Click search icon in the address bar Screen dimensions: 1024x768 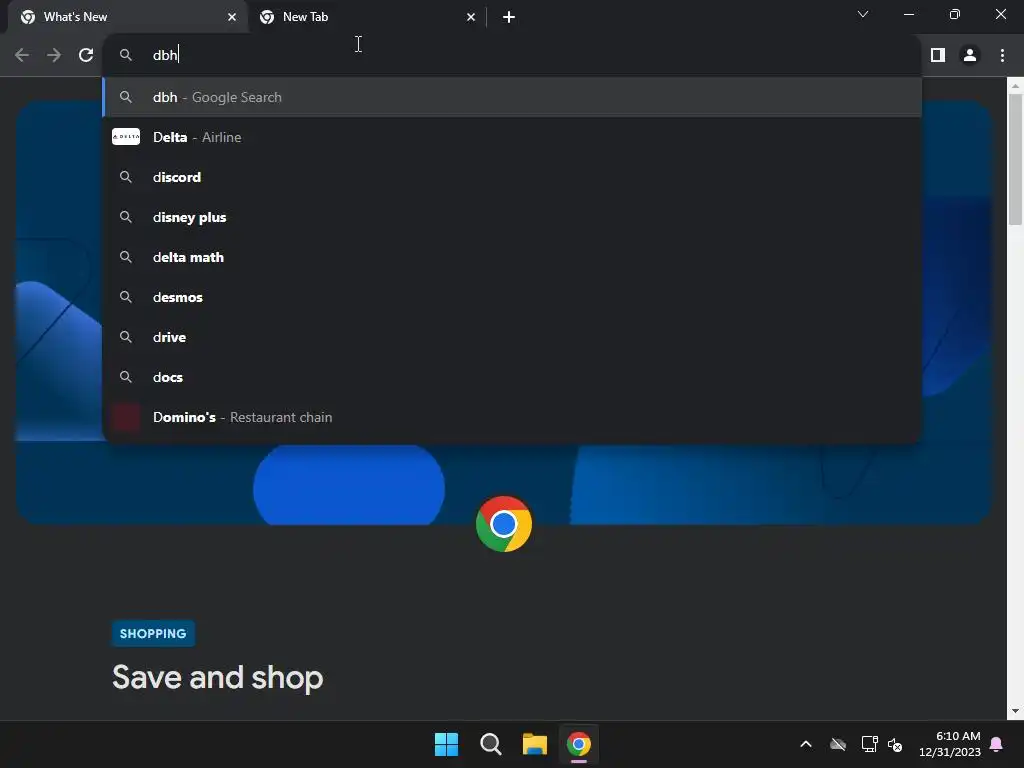click(x=126, y=55)
